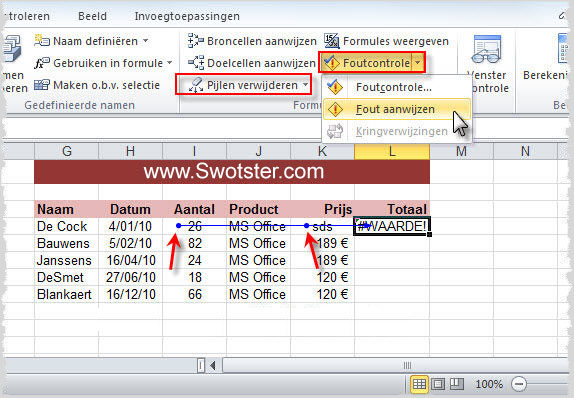
Task: Open the Invoegtoepassingen ribbon tab
Action: (187, 16)
